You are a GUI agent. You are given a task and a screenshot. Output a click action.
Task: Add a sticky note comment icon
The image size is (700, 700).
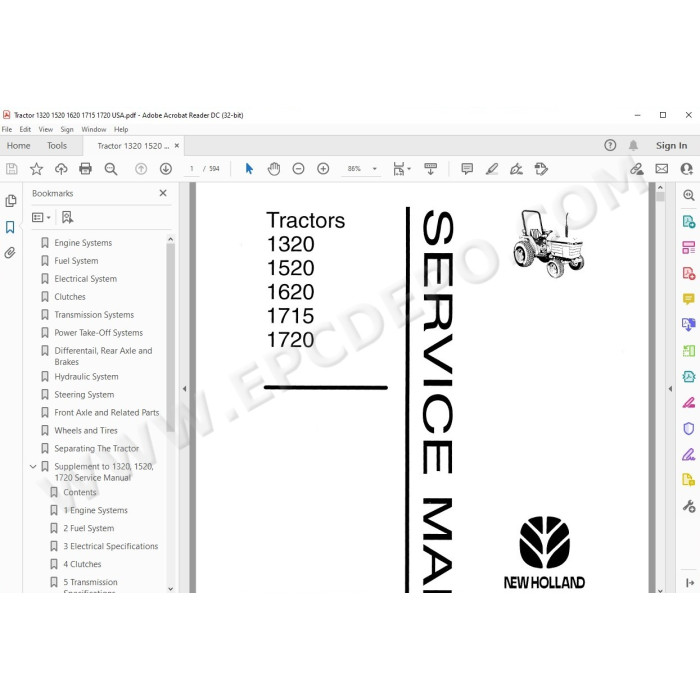(467, 169)
